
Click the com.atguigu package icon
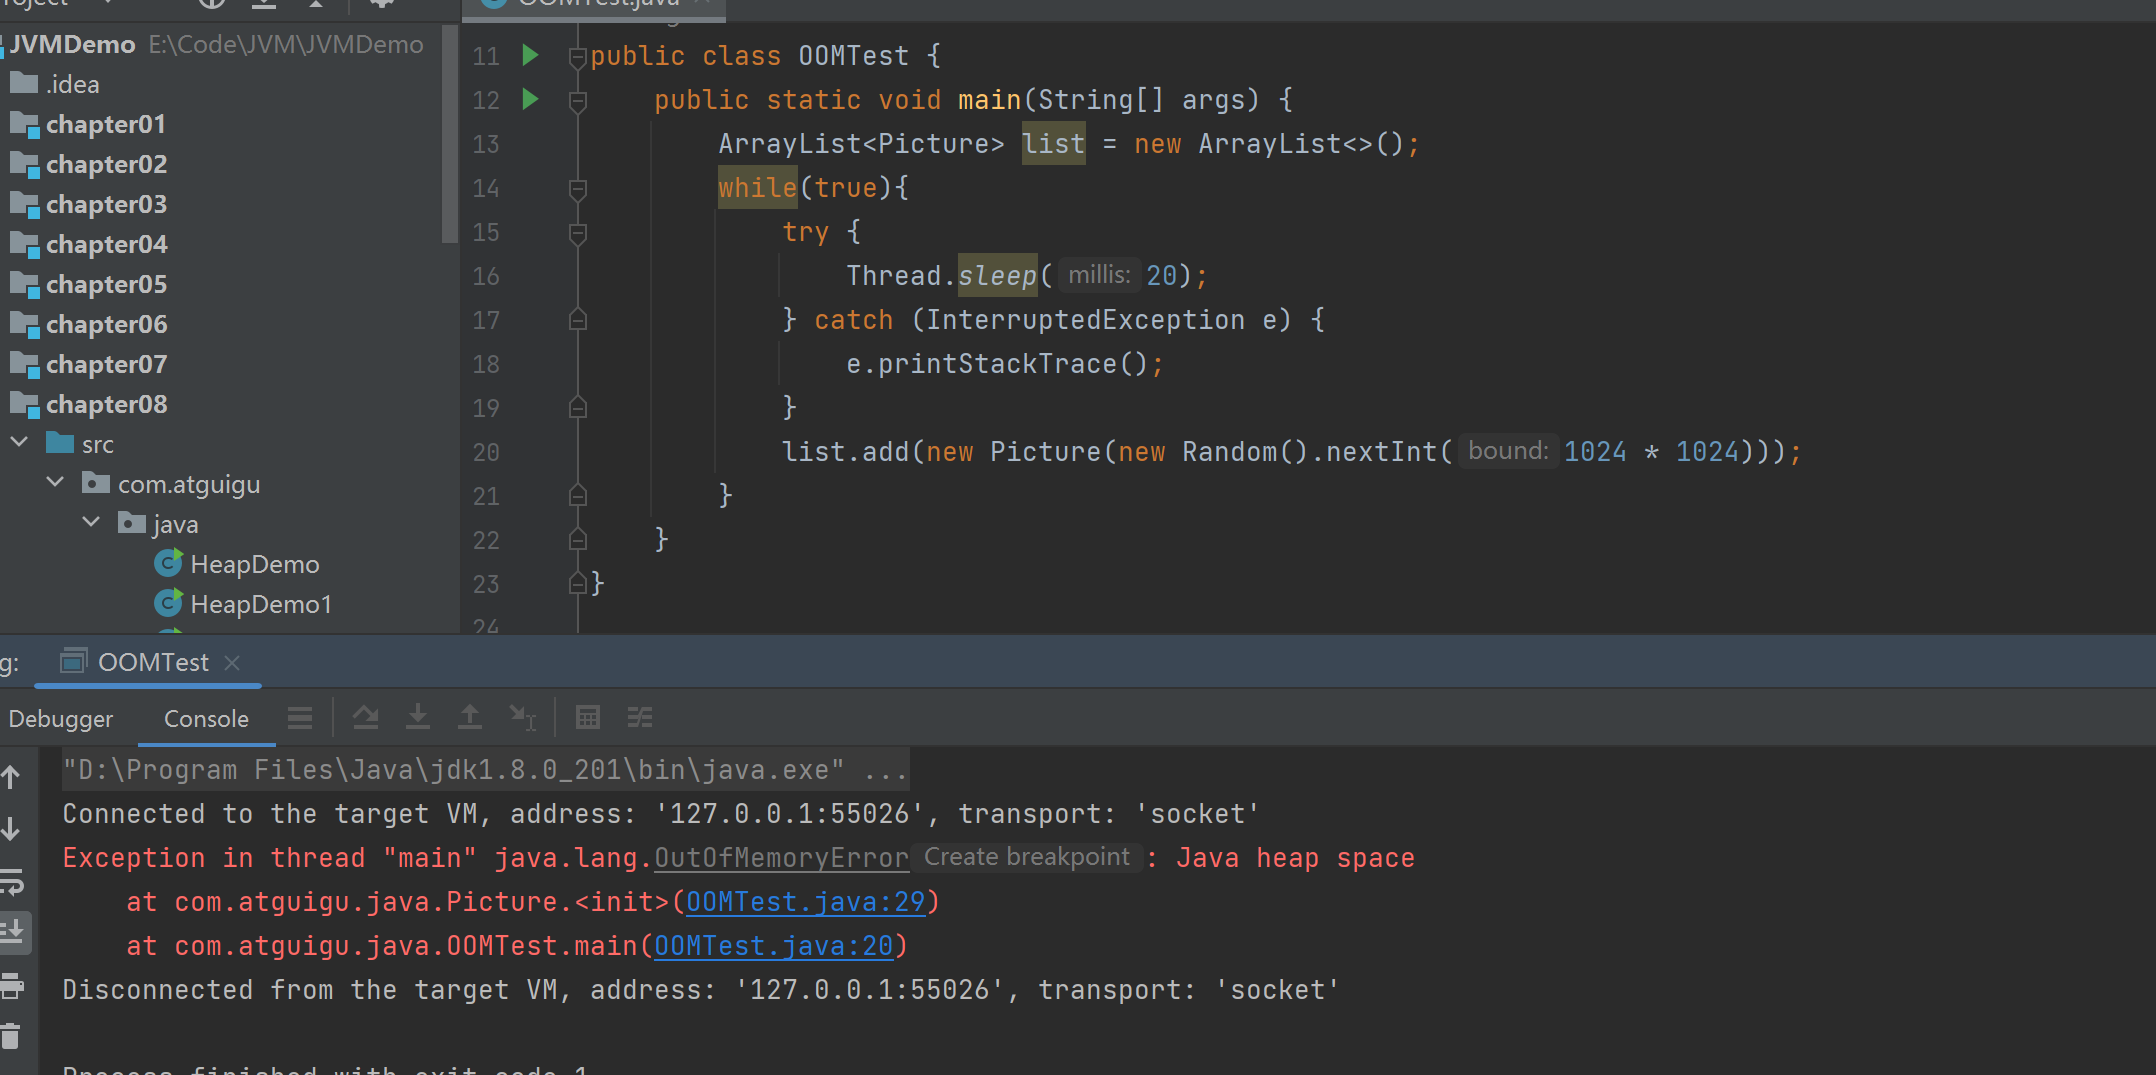pyautogui.click(x=96, y=483)
